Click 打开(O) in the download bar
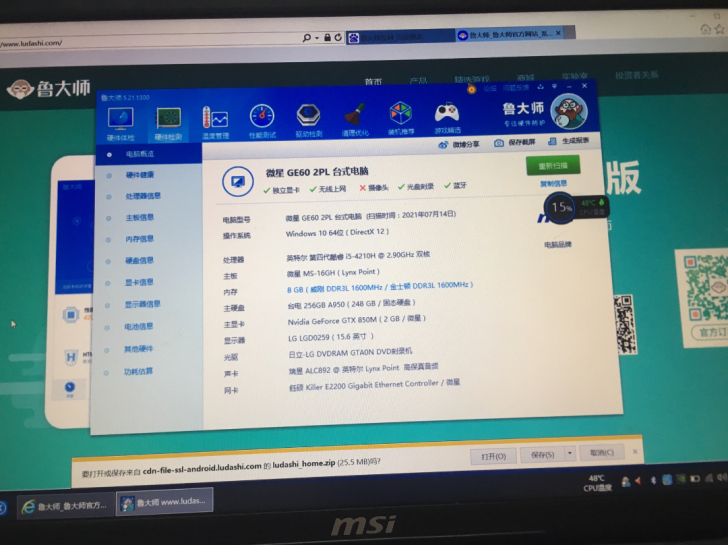This screenshot has width=728, height=545. [494, 456]
